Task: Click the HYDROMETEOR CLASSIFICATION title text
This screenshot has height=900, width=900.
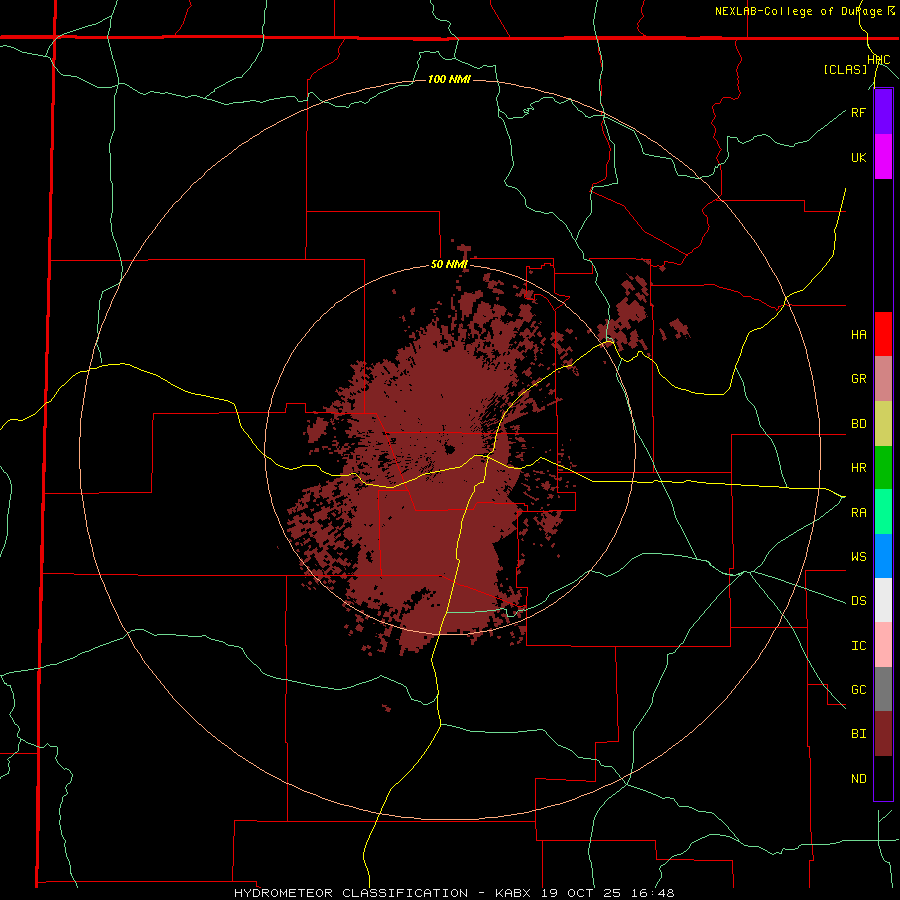Action: point(351,893)
